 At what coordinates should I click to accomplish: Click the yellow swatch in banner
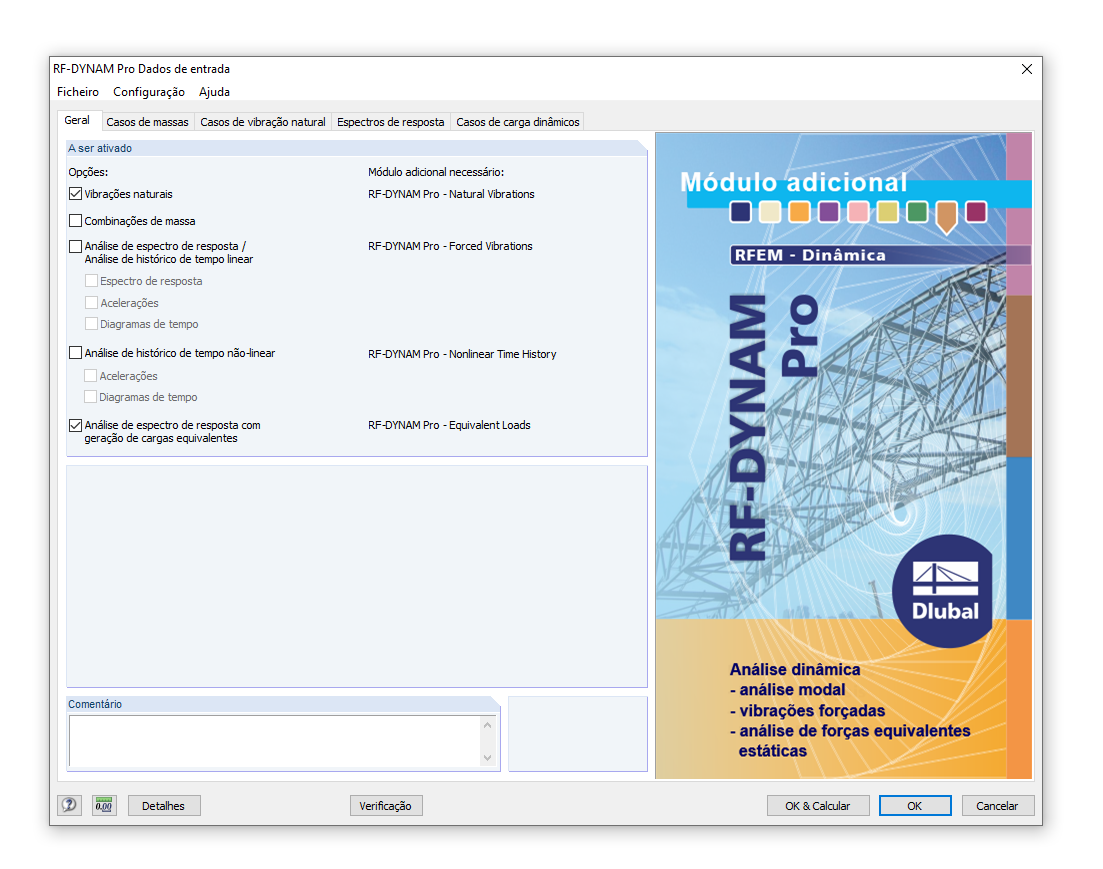[x=887, y=211]
